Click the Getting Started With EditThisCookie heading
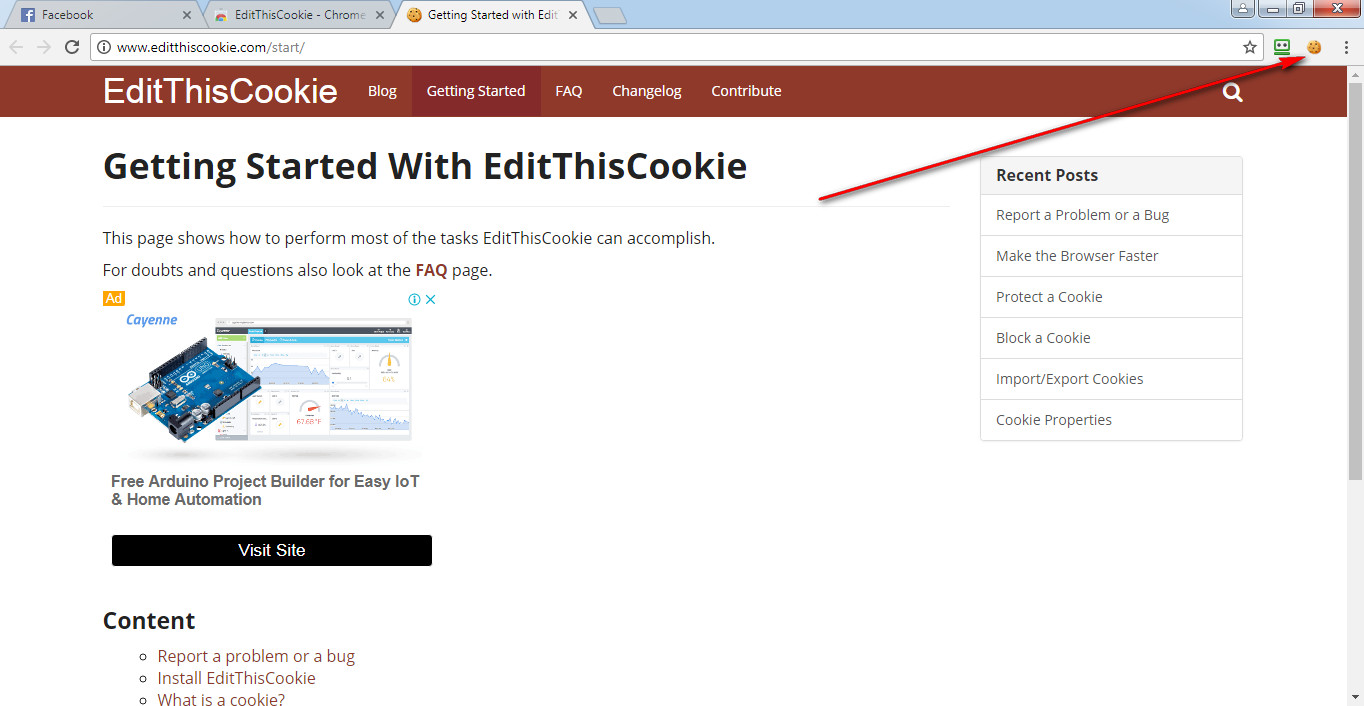Image resolution: width=1364 pixels, height=706 pixels. point(425,166)
